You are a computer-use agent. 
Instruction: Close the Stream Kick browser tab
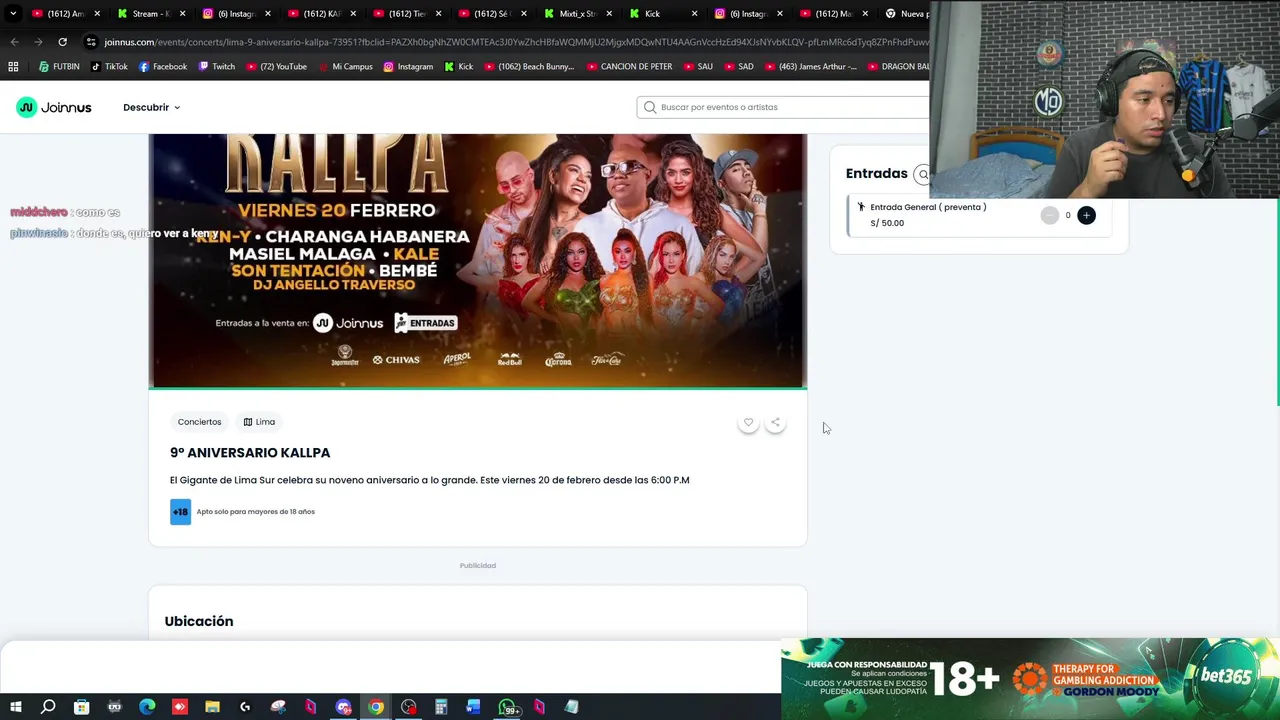coord(182,14)
